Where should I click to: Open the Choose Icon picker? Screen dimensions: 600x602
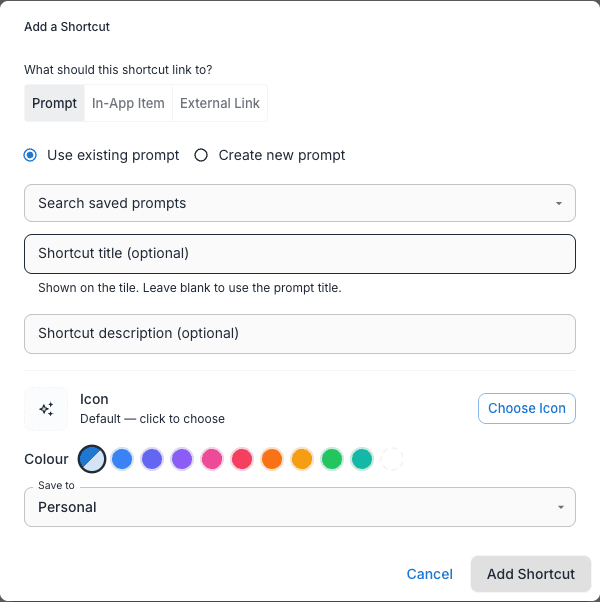527,408
